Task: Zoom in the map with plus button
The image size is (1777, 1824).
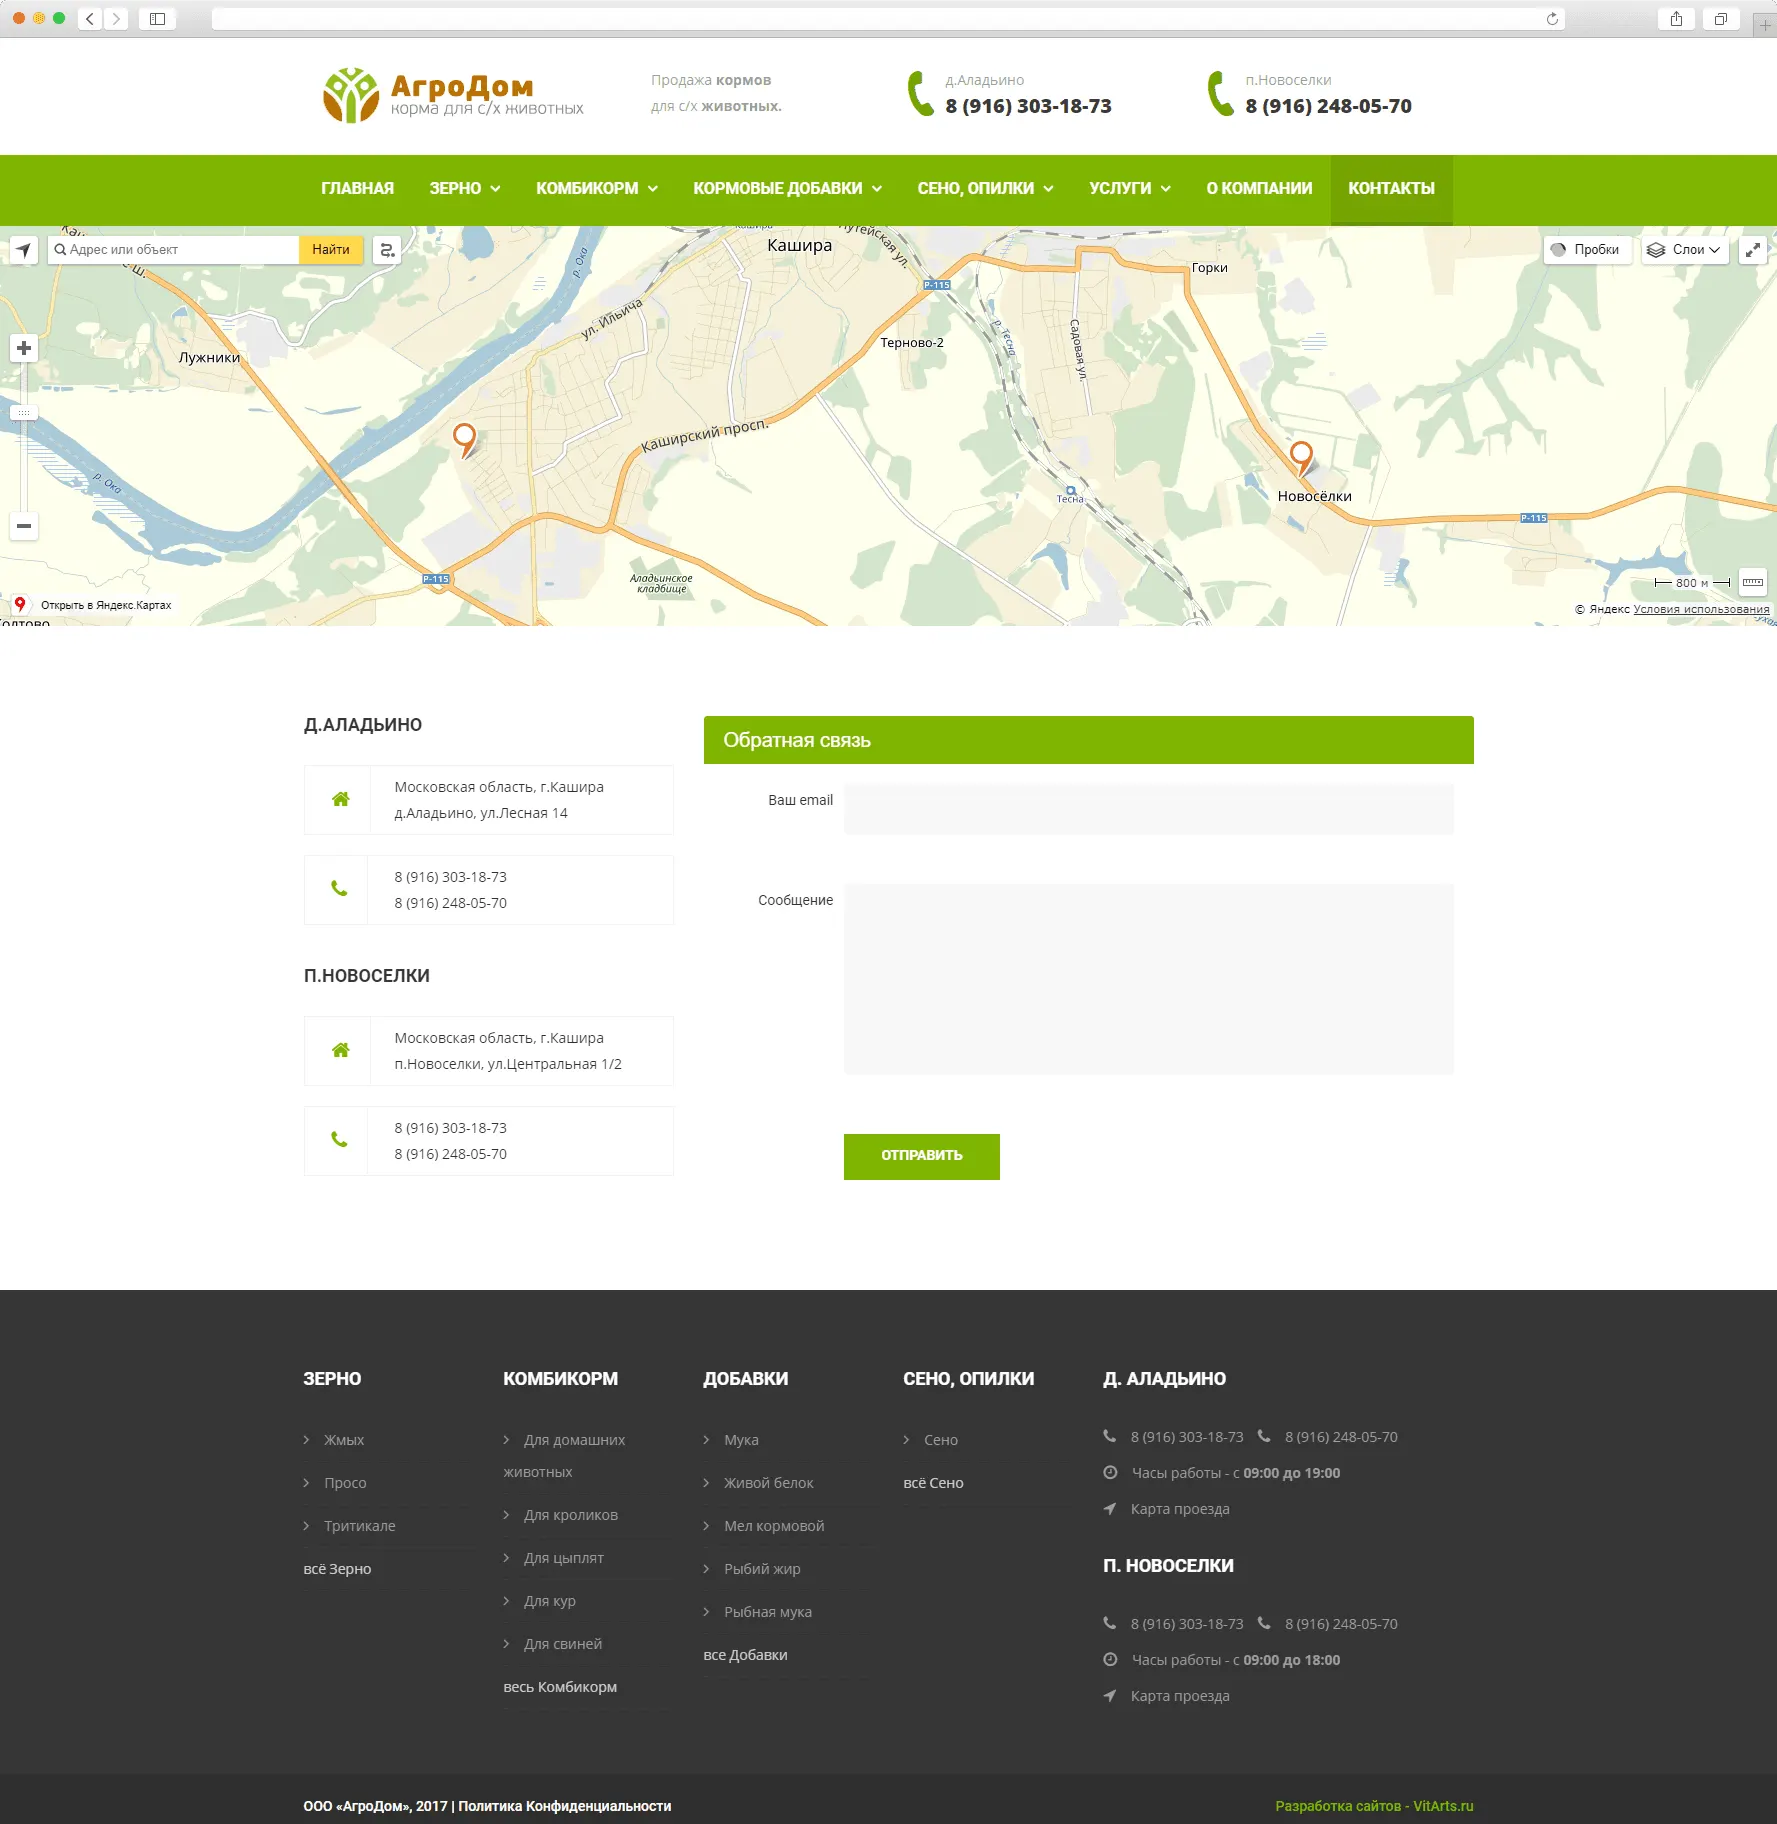Action: coord(24,348)
